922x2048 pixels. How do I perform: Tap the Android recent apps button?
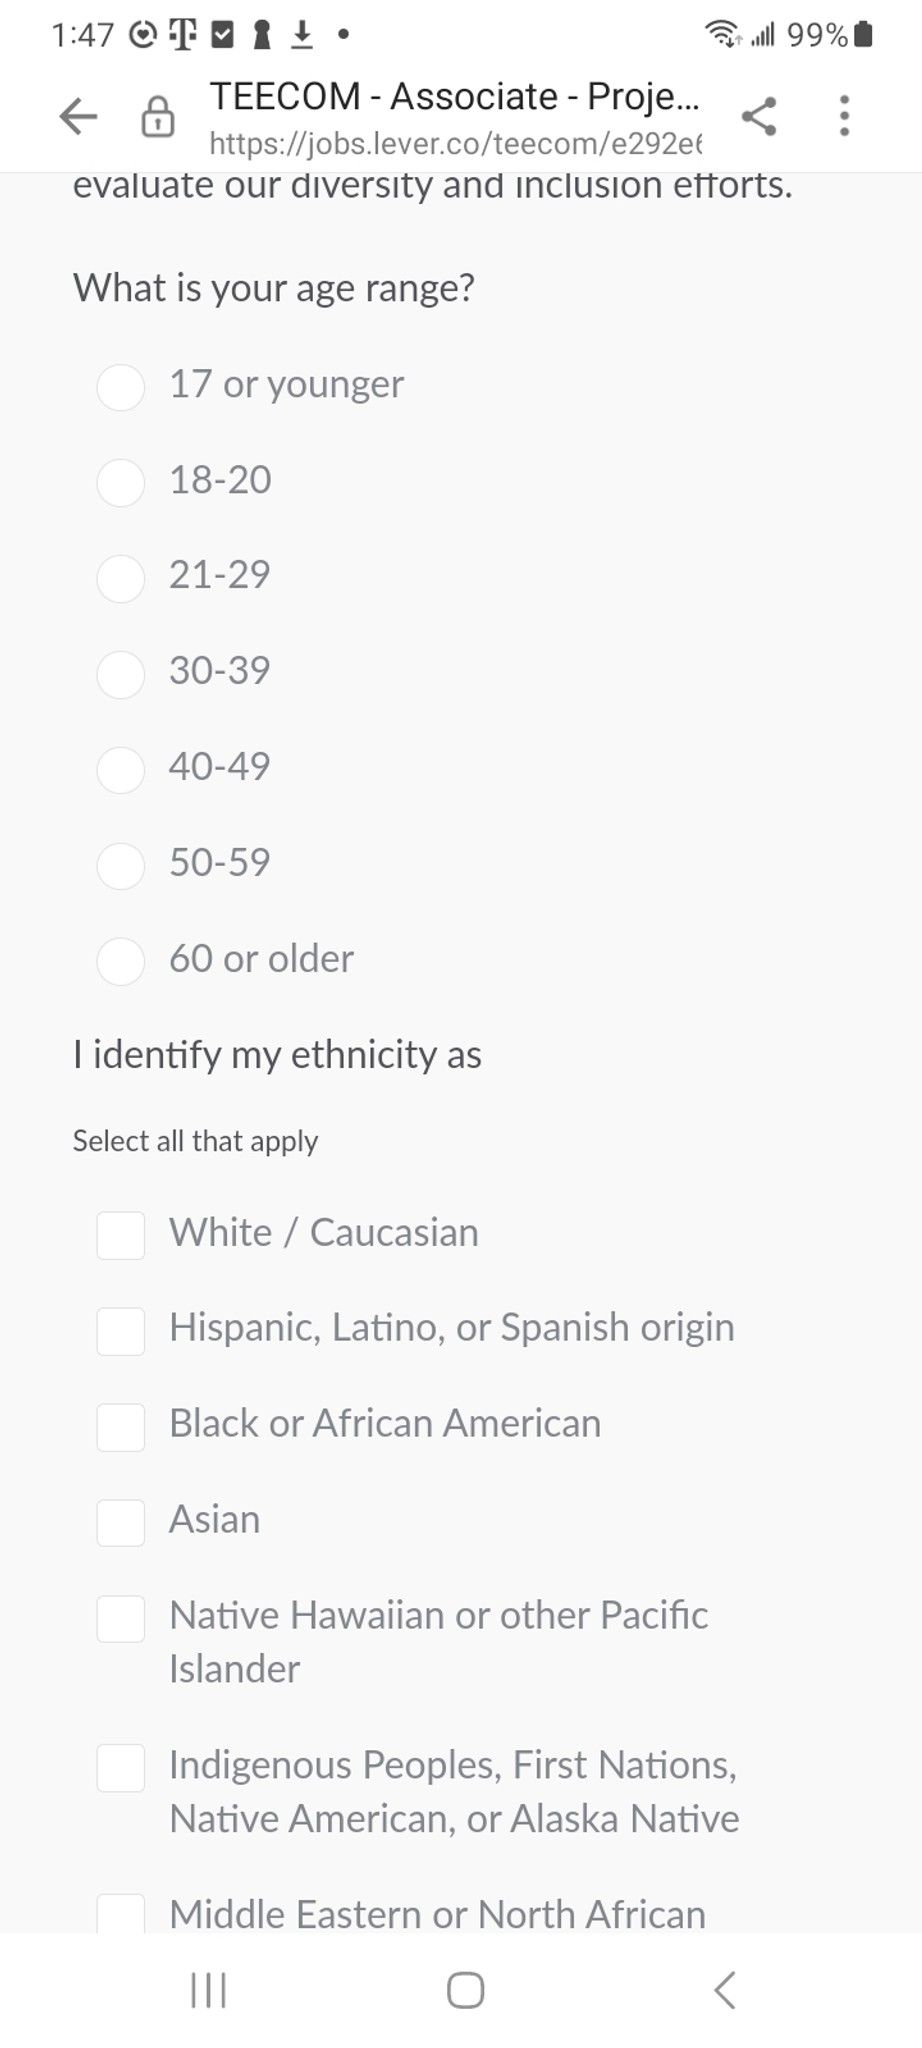pyautogui.click(x=208, y=1990)
